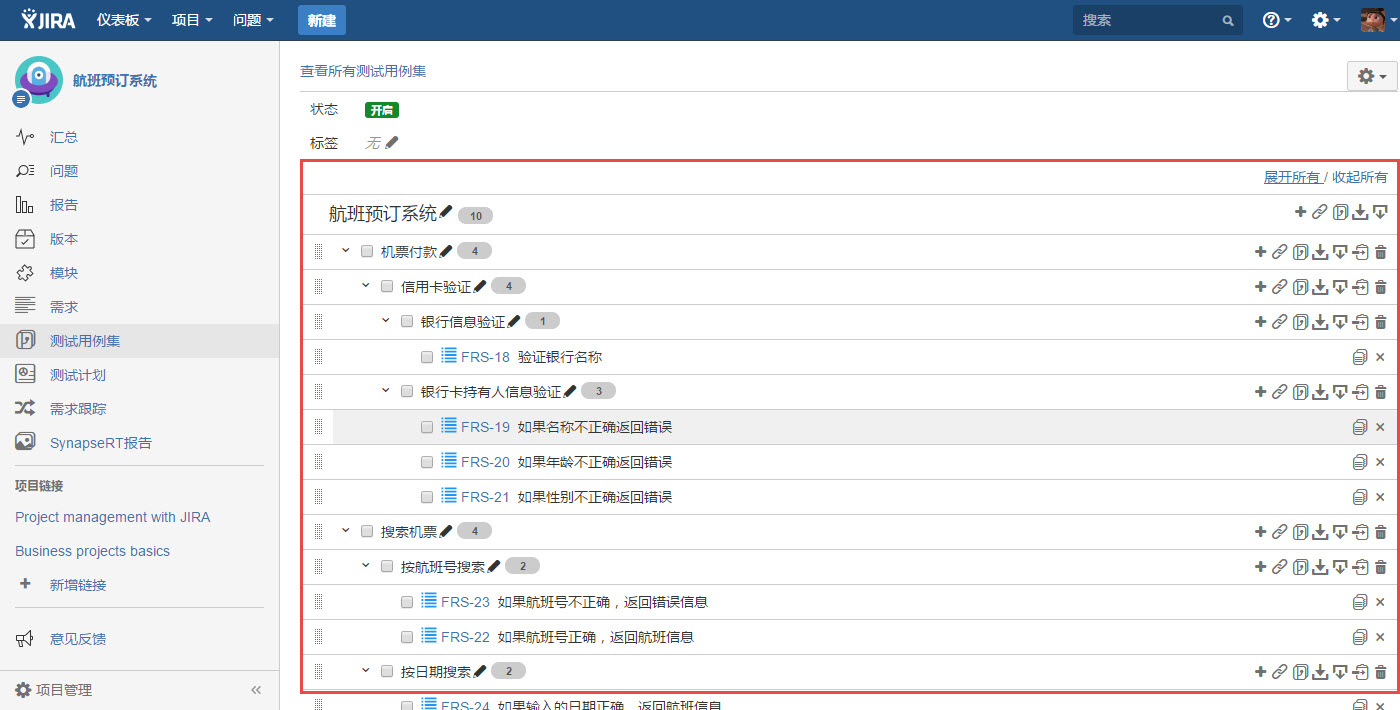Collapse the 银行信息验证 chevron

click(x=386, y=321)
